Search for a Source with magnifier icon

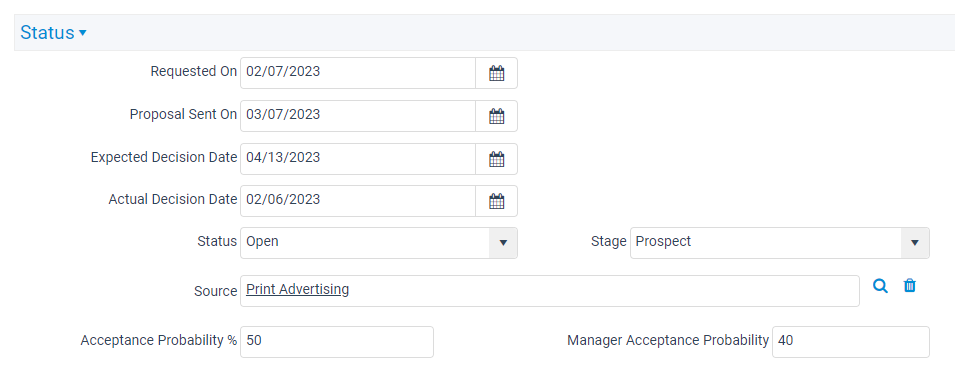[880, 286]
